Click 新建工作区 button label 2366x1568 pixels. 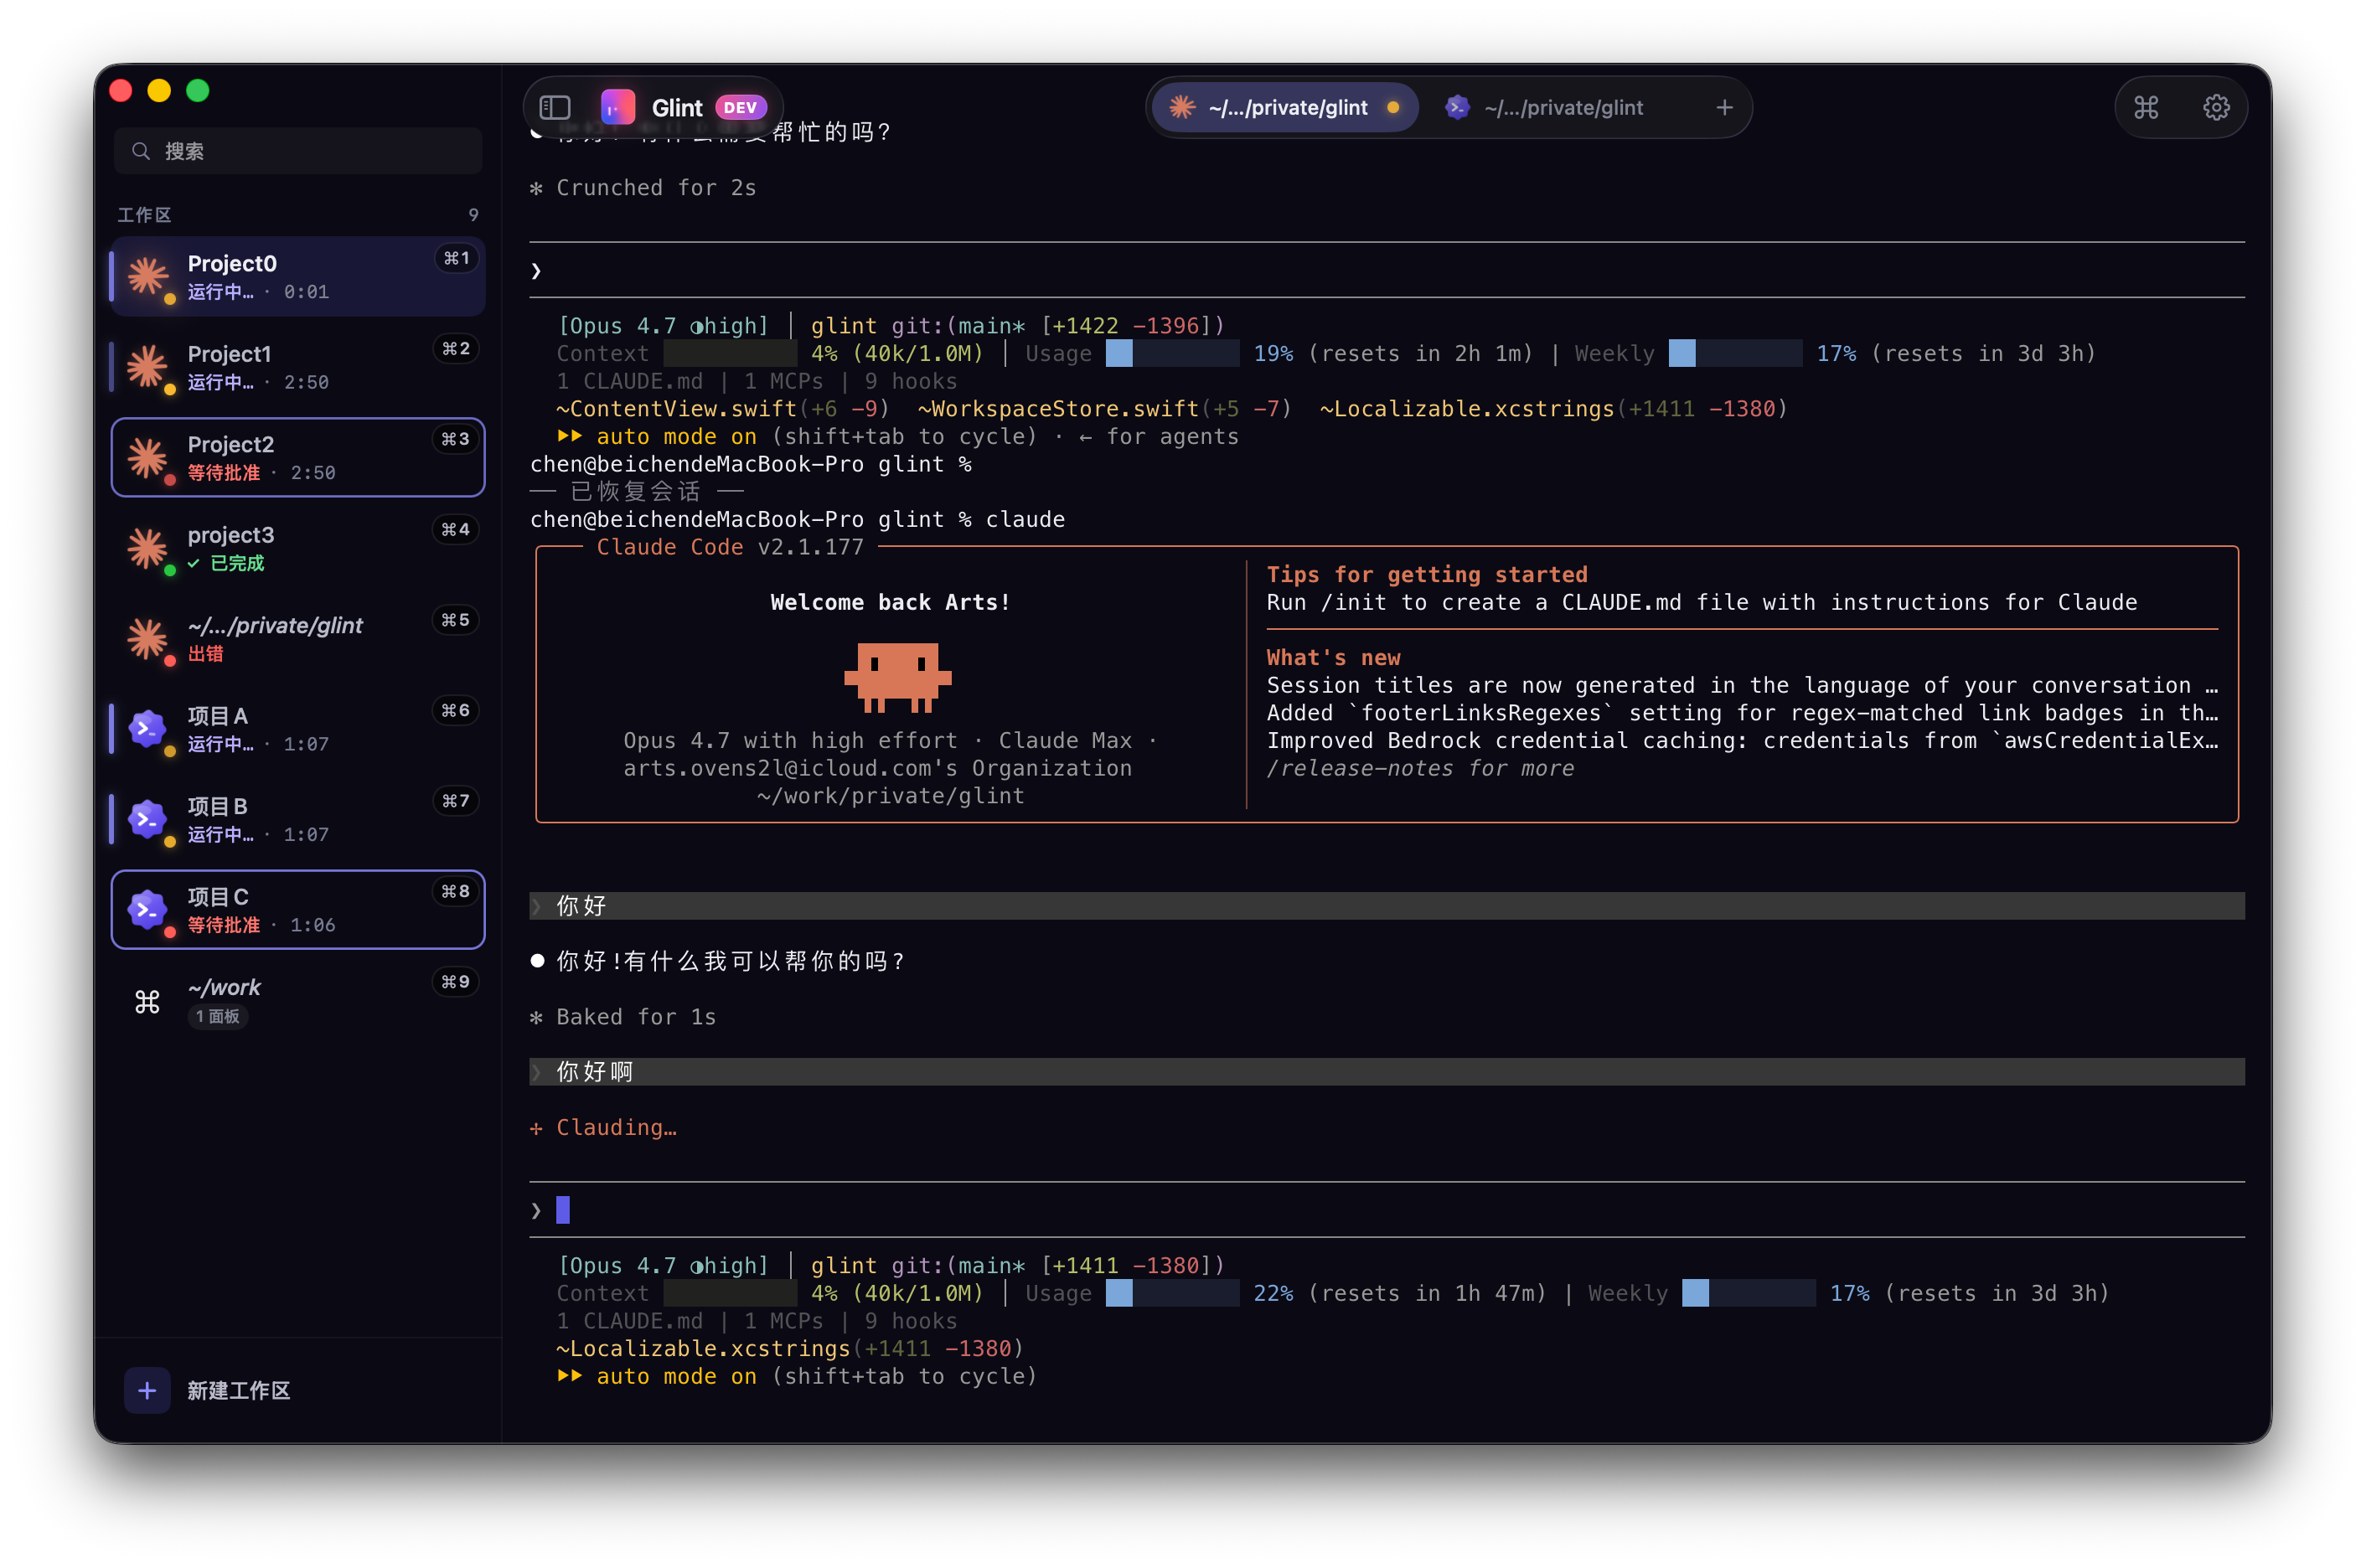click(x=239, y=1390)
